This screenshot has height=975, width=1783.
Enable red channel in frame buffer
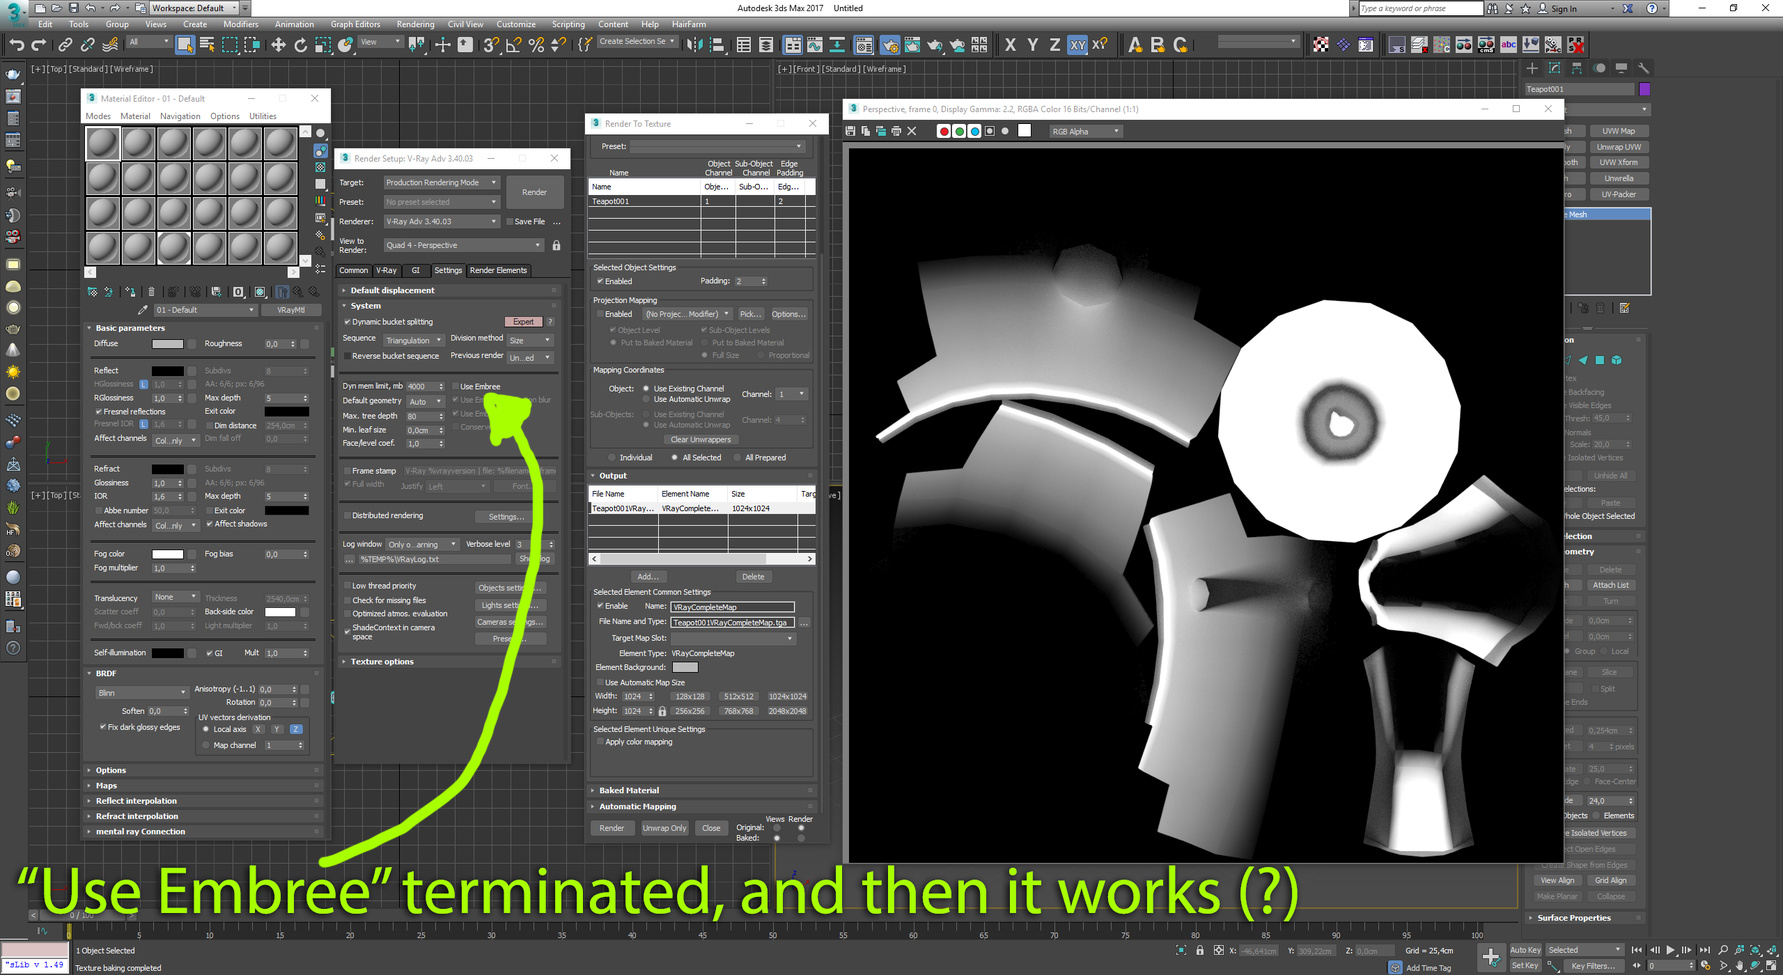[x=943, y=131]
